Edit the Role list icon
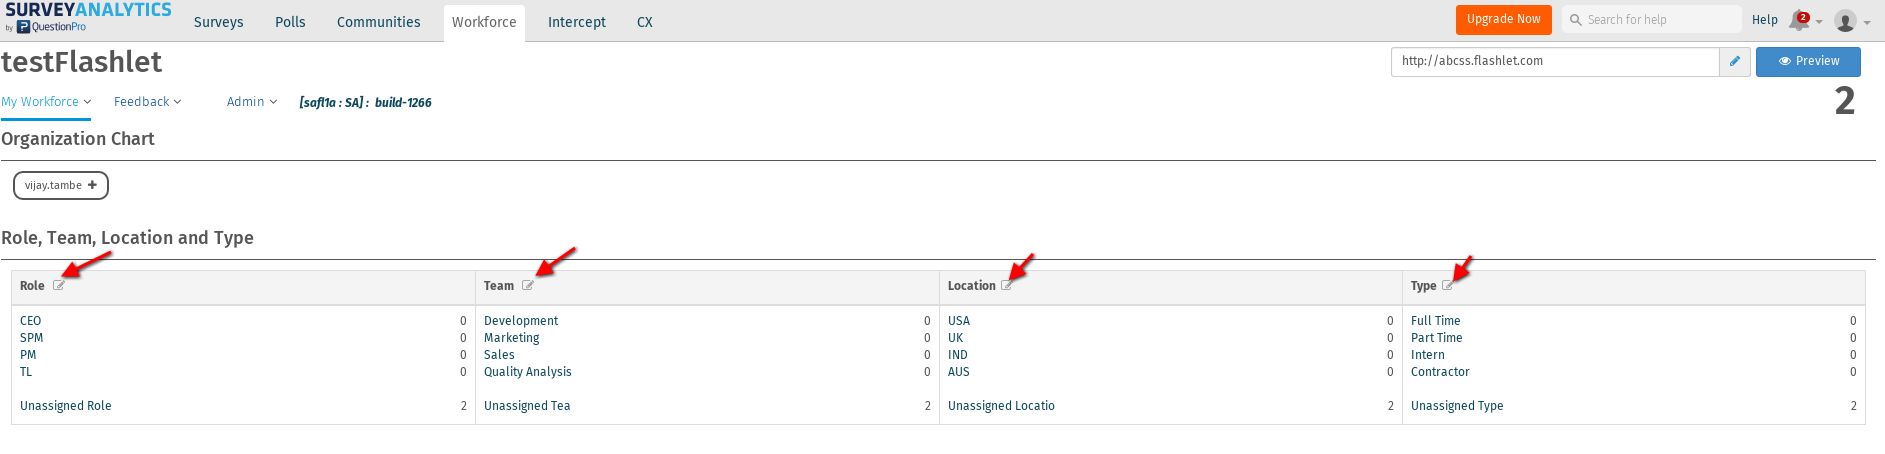The height and width of the screenshot is (454, 1885). [59, 285]
